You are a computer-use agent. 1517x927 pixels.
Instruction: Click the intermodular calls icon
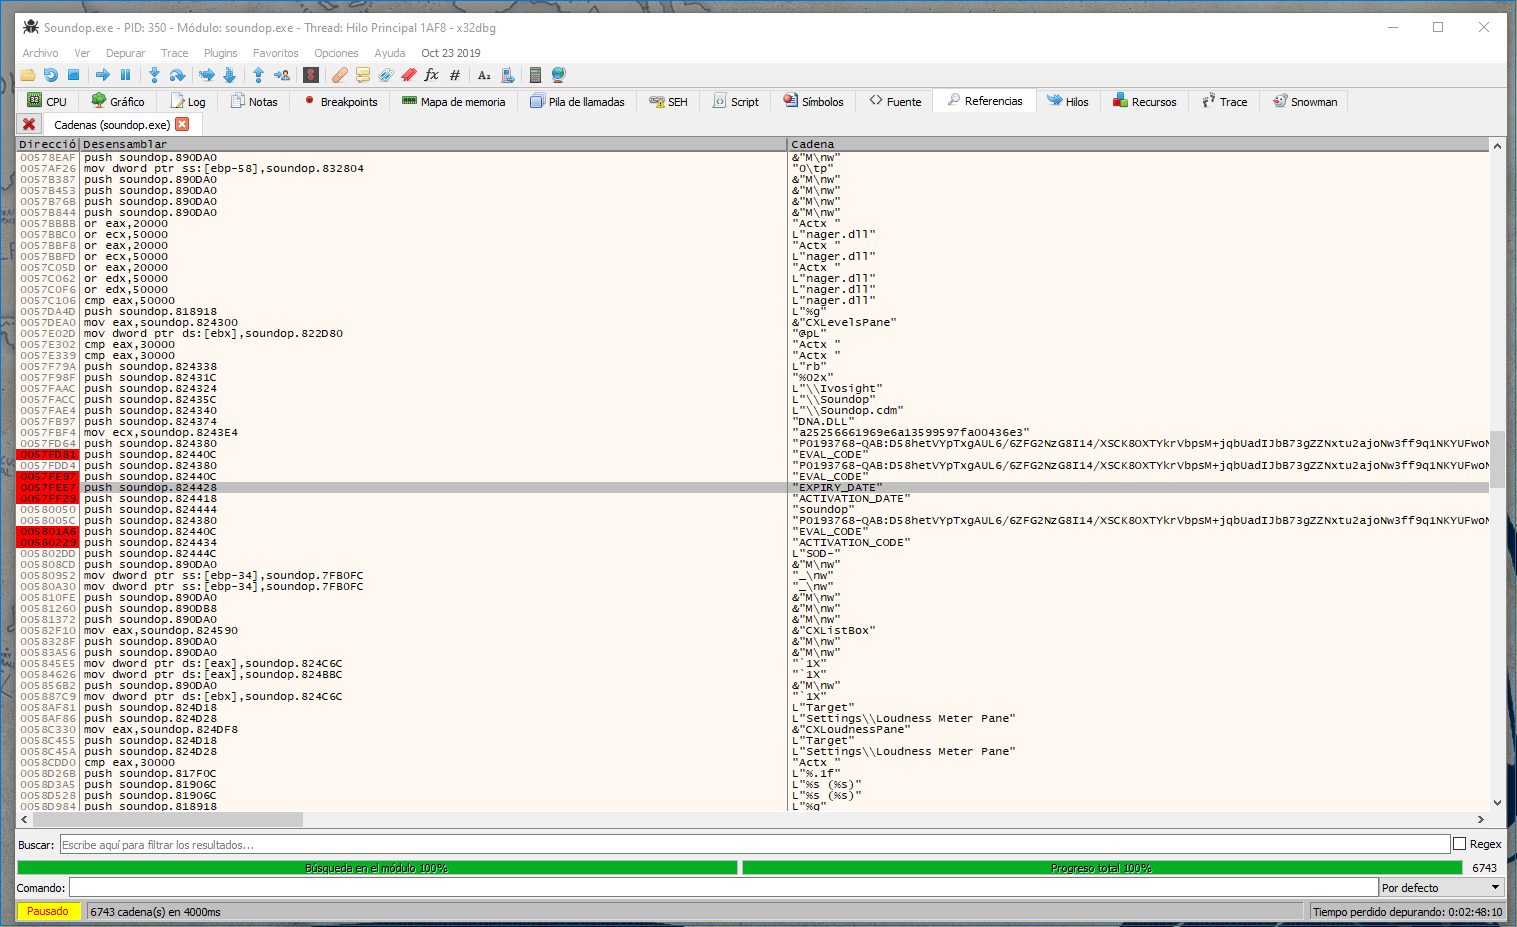[x=508, y=75]
